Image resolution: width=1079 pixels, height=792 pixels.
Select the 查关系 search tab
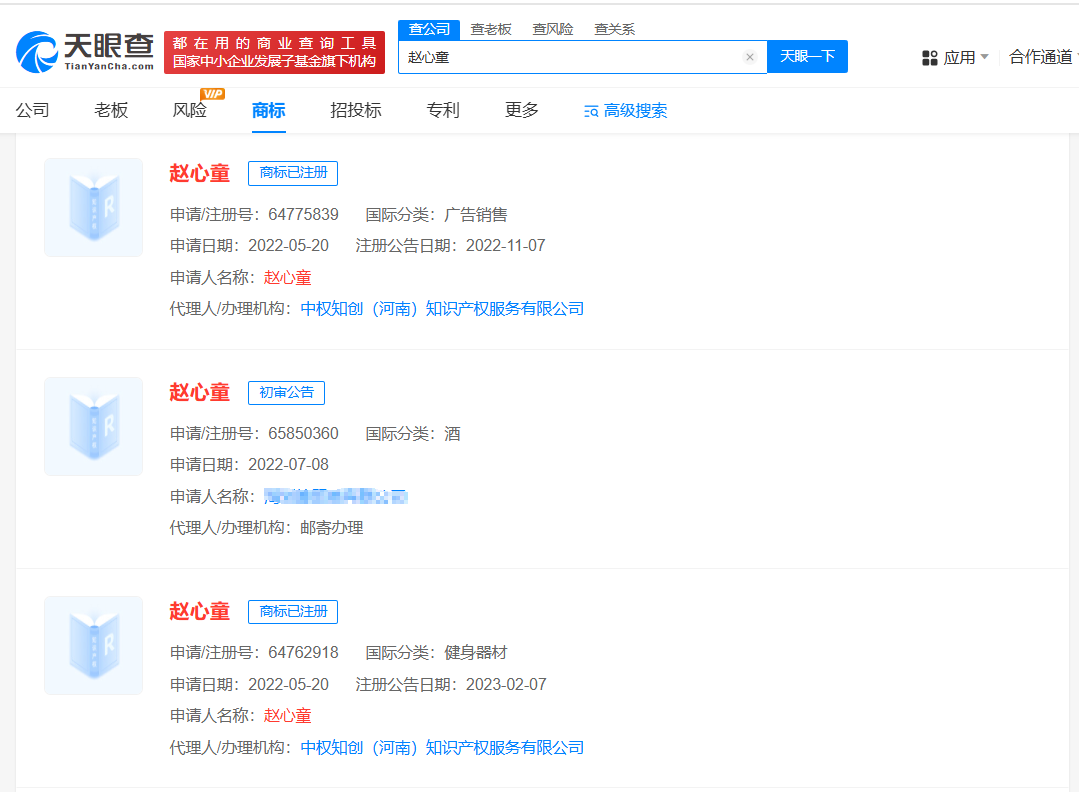[x=614, y=29]
